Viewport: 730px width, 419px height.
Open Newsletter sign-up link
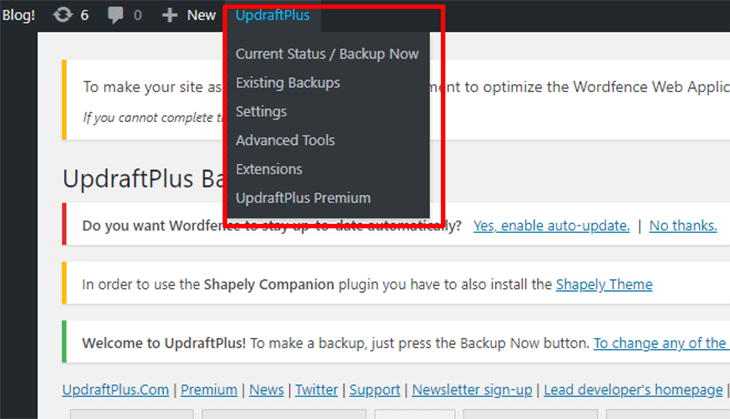[x=472, y=390]
